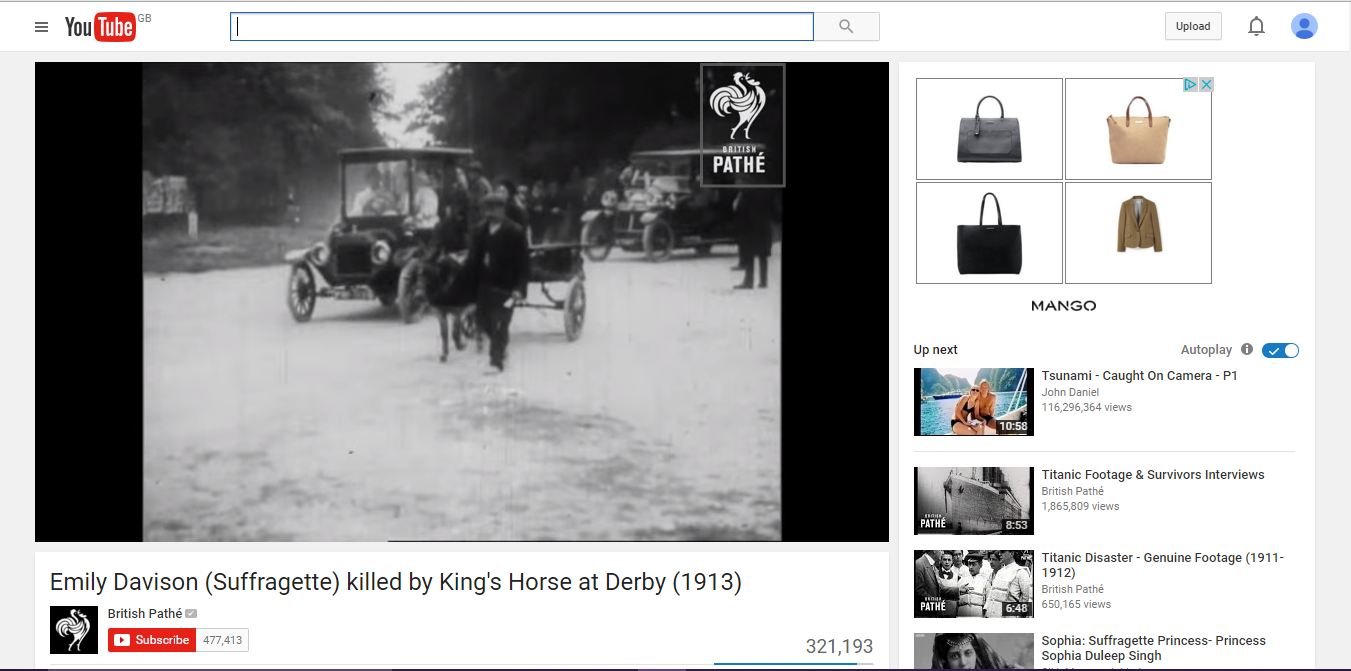The width and height of the screenshot is (1351, 671).
Task: Click the Autoplay label
Action: (1207, 350)
